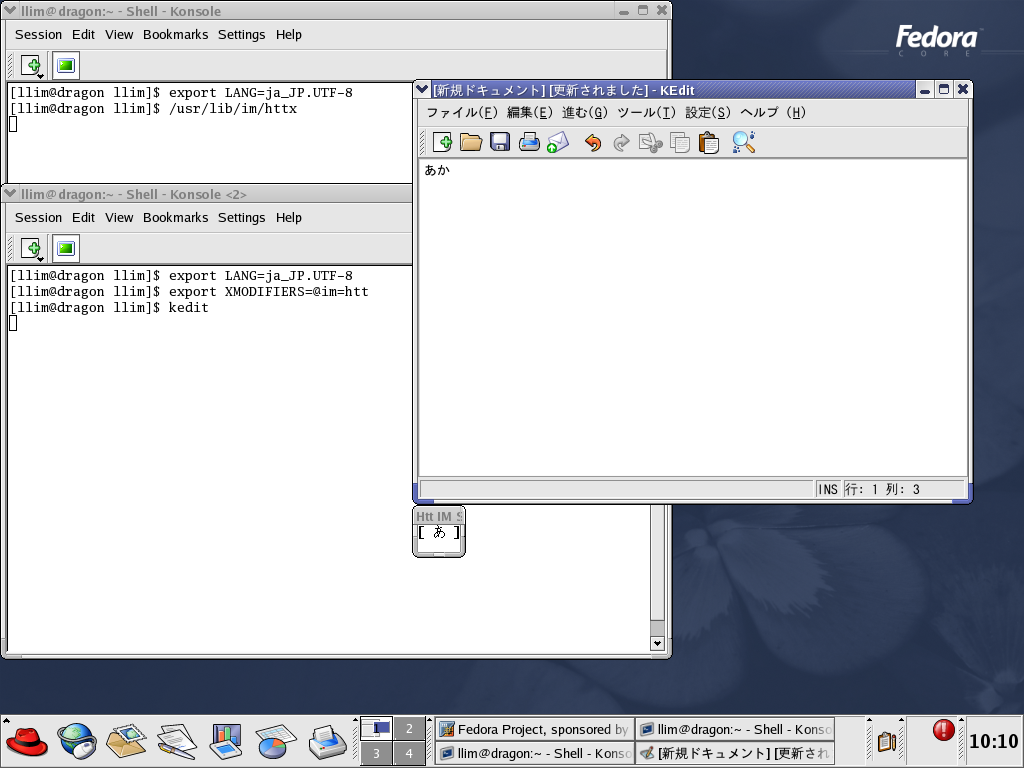Activate bottom-row llim@dragon Konsole taskbar entry
The height and width of the screenshot is (768, 1024).
534,753
